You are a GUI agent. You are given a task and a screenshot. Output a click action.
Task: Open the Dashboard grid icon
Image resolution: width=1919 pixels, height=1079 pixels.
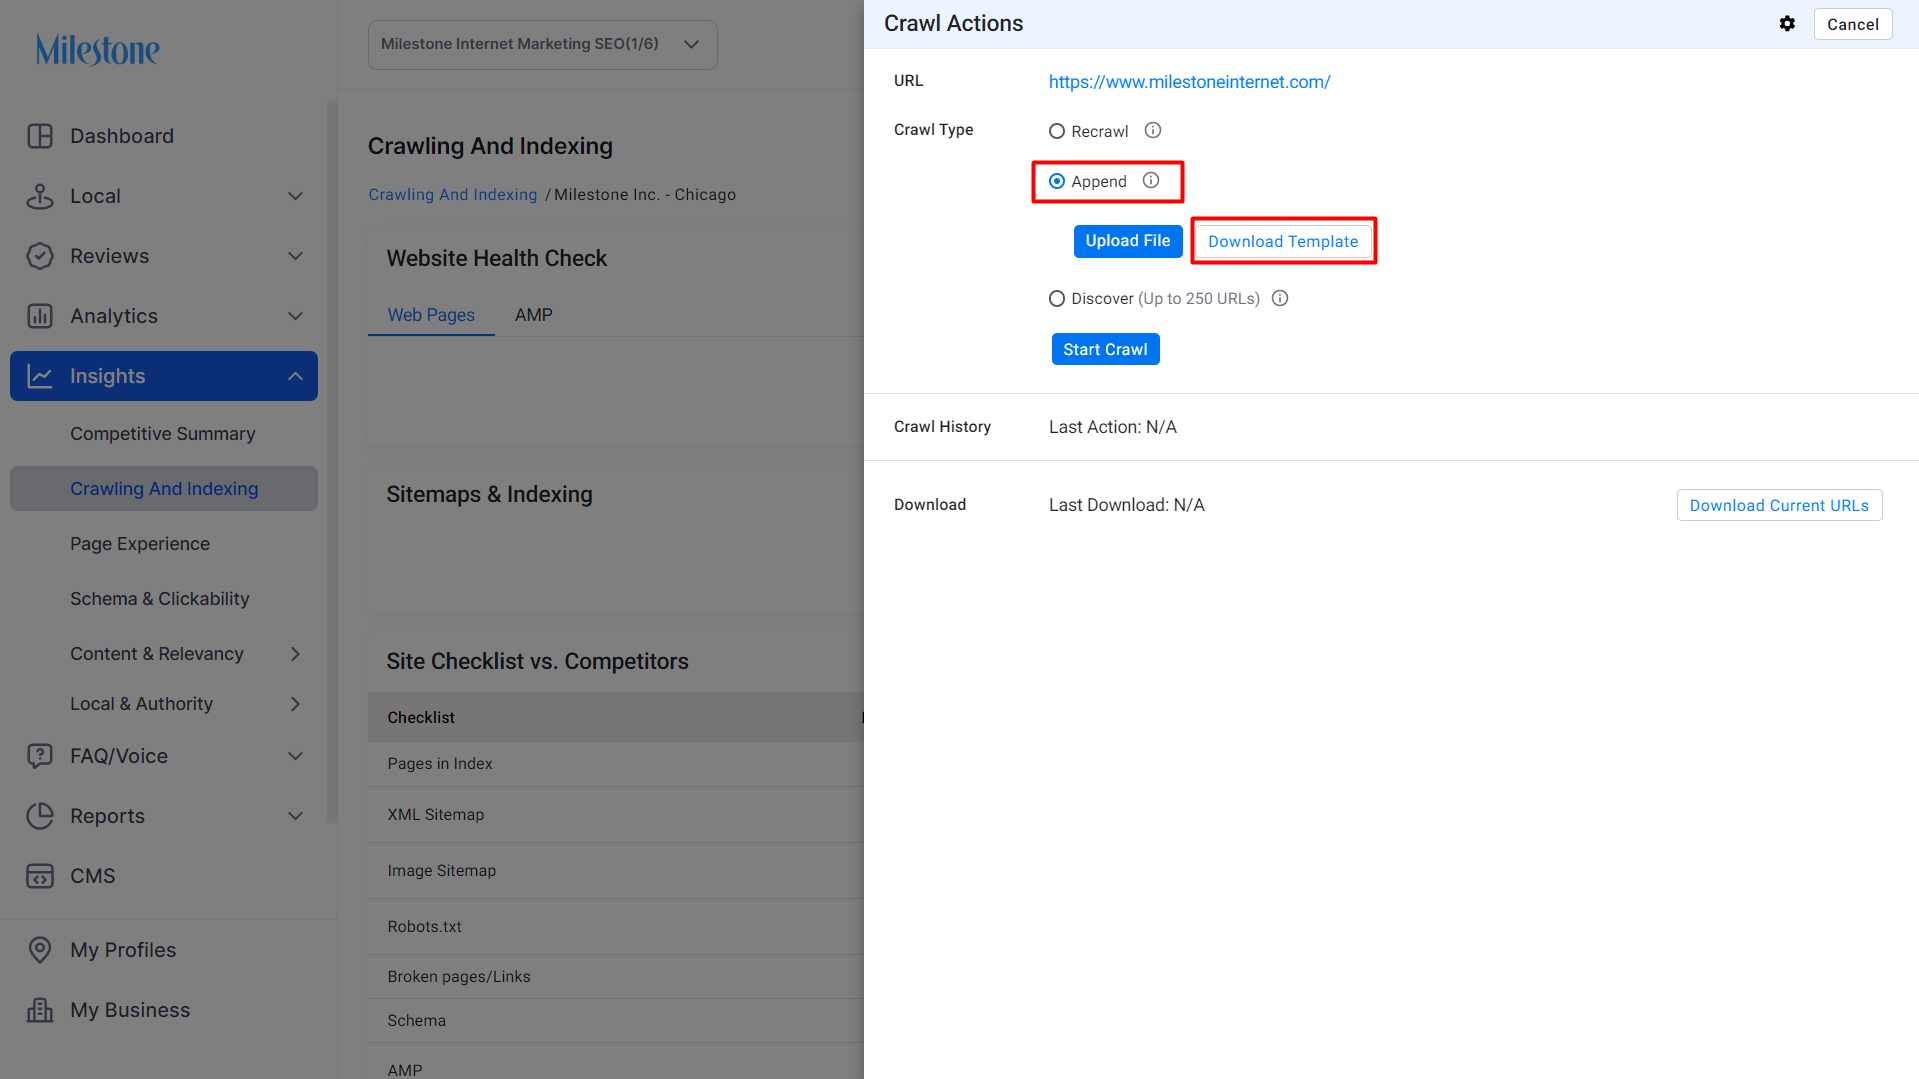[40, 136]
